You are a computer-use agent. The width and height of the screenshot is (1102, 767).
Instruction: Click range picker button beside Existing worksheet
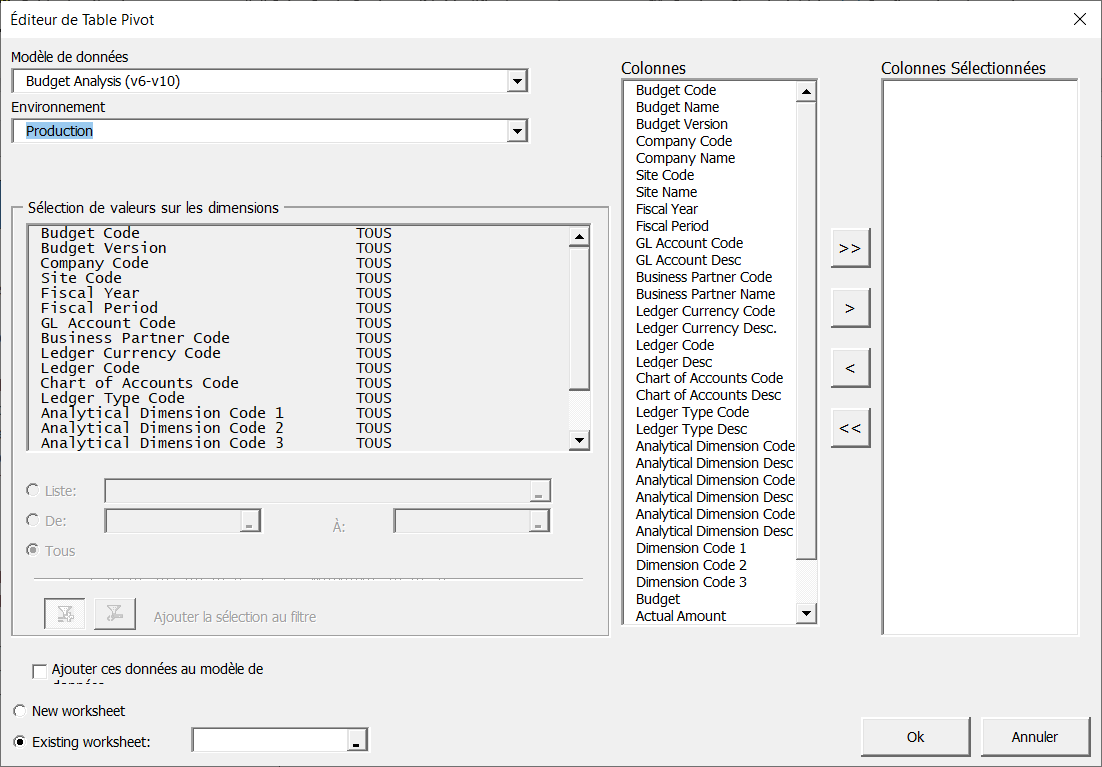point(357,741)
